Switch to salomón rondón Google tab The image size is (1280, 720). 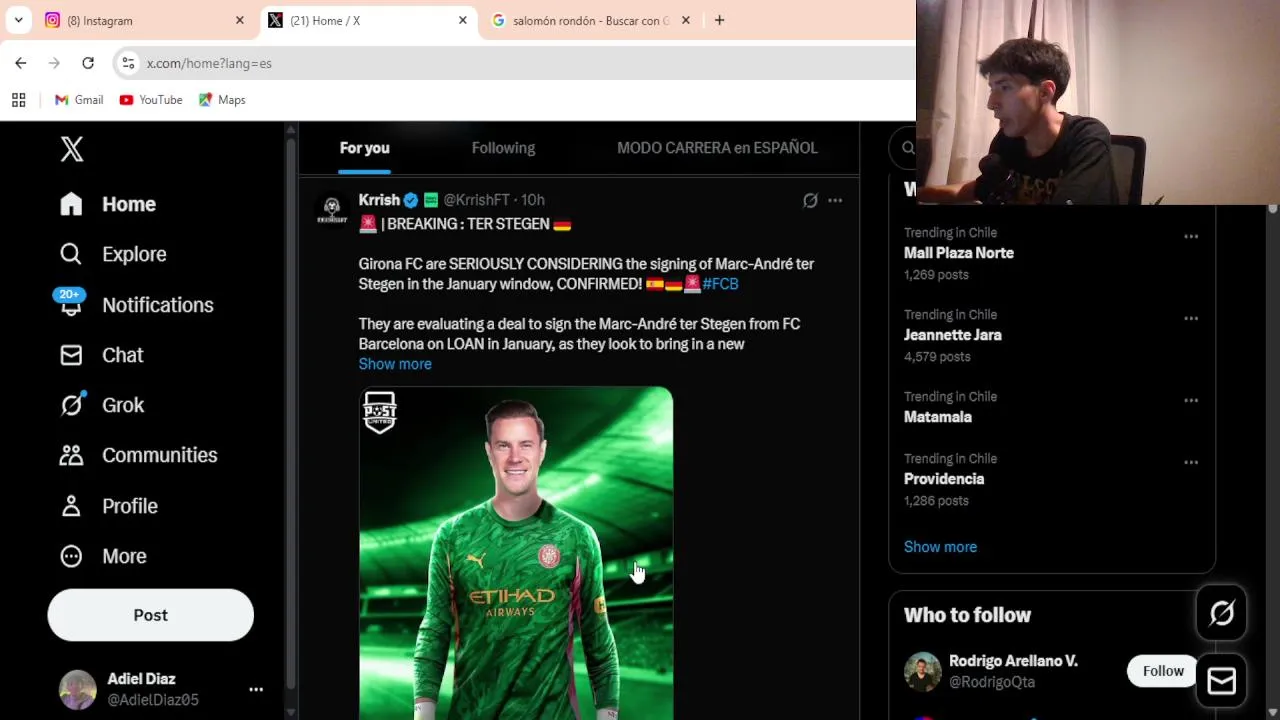(590, 20)
